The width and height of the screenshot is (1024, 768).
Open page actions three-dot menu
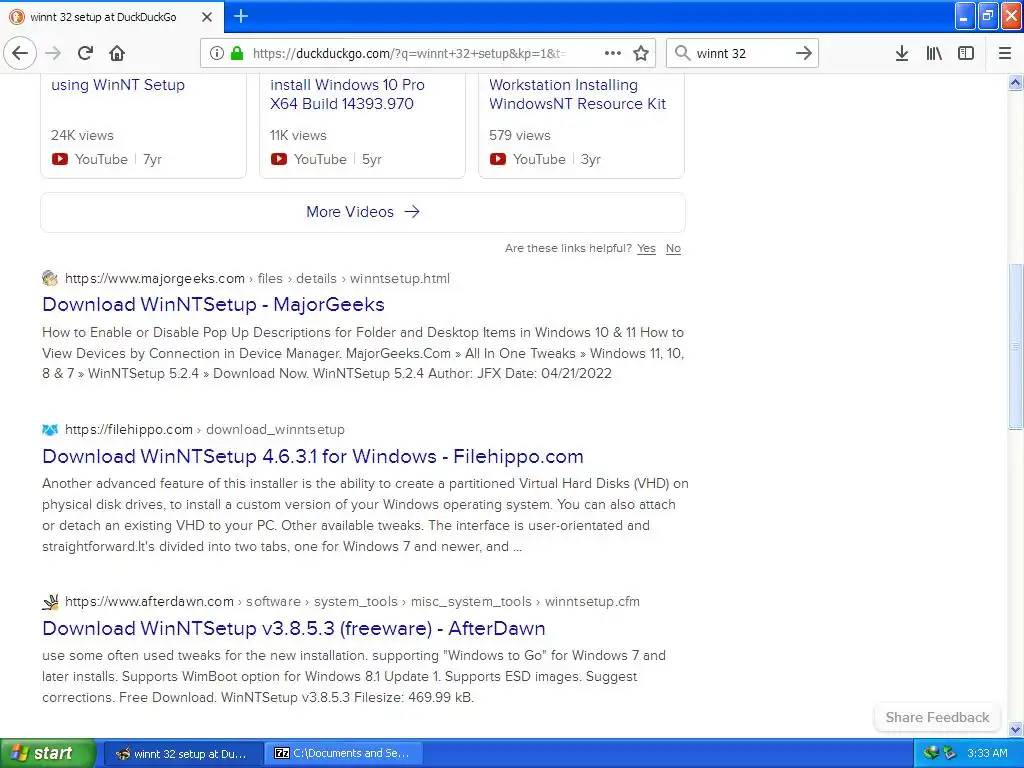(x=613, y=54)
